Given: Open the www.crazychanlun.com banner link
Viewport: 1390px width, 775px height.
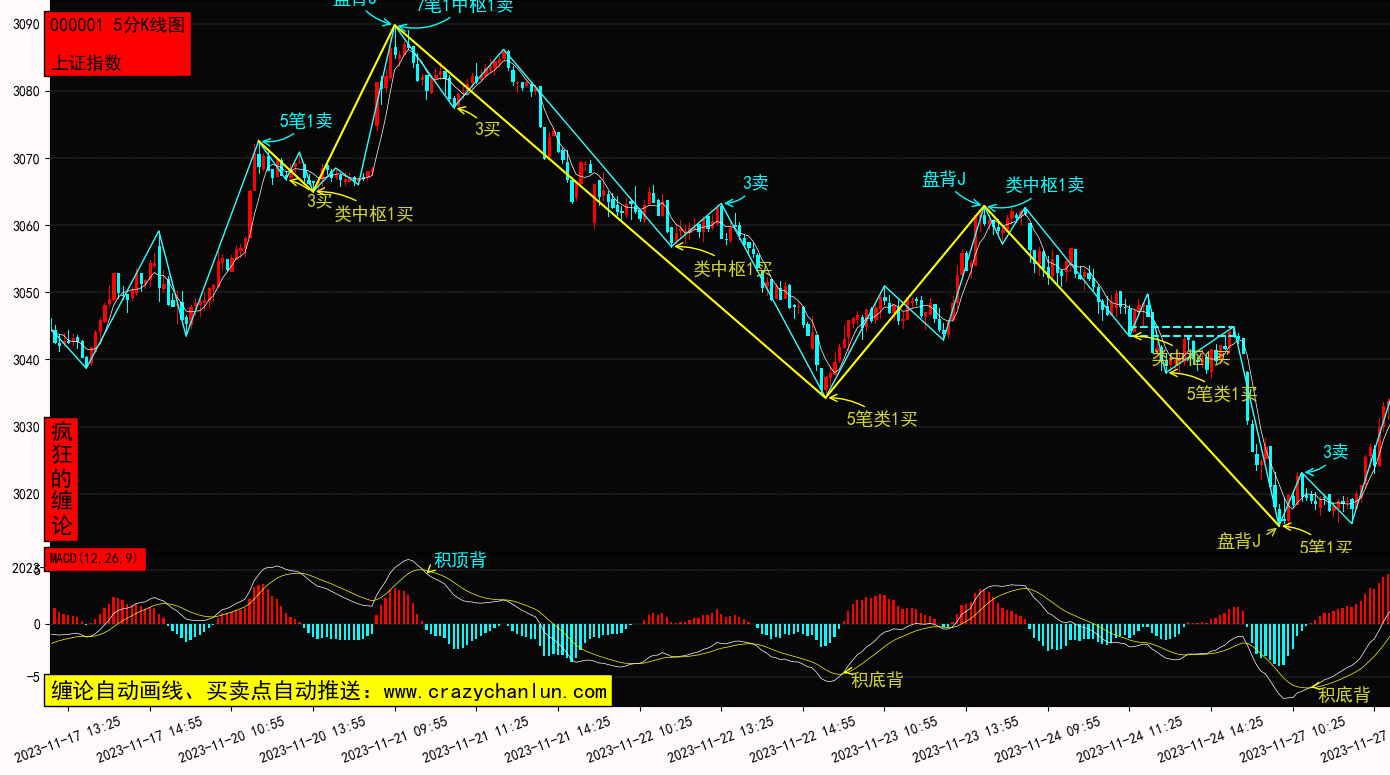Looking at the screenshot, I should coord(495,691).
